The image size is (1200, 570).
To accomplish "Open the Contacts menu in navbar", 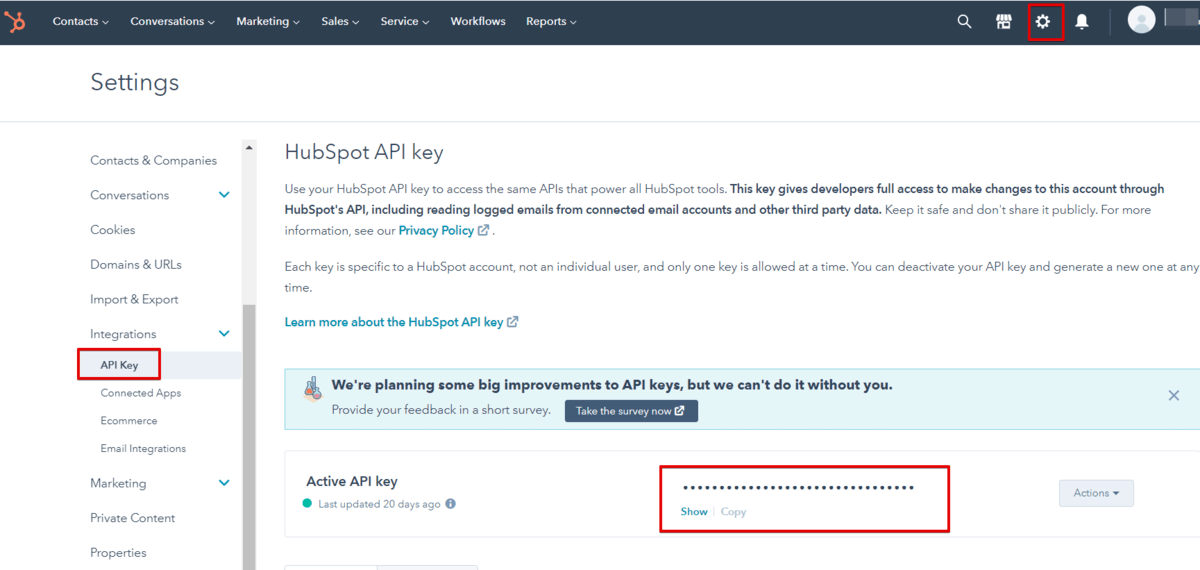I will 80,21.
